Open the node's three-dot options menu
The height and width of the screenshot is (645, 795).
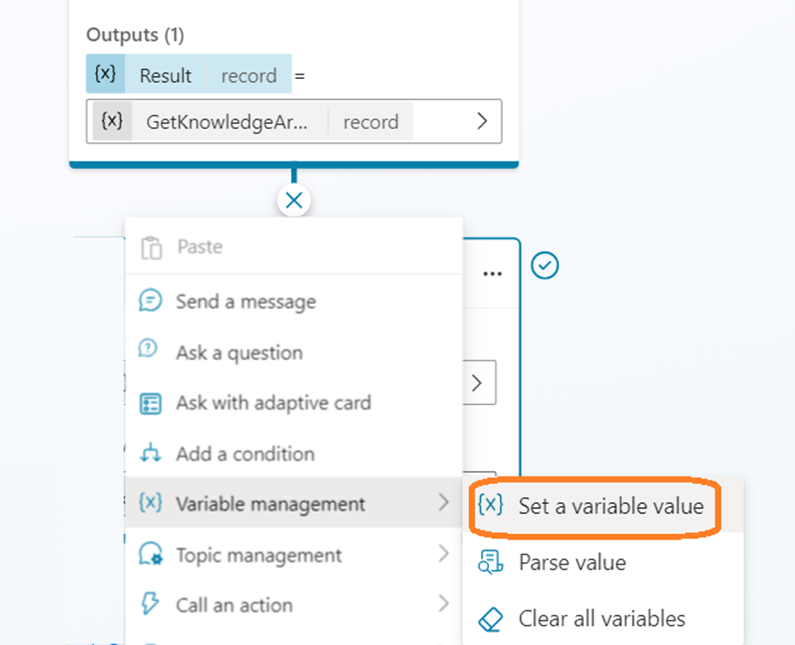pyautogui.click(x=492, y=273)
